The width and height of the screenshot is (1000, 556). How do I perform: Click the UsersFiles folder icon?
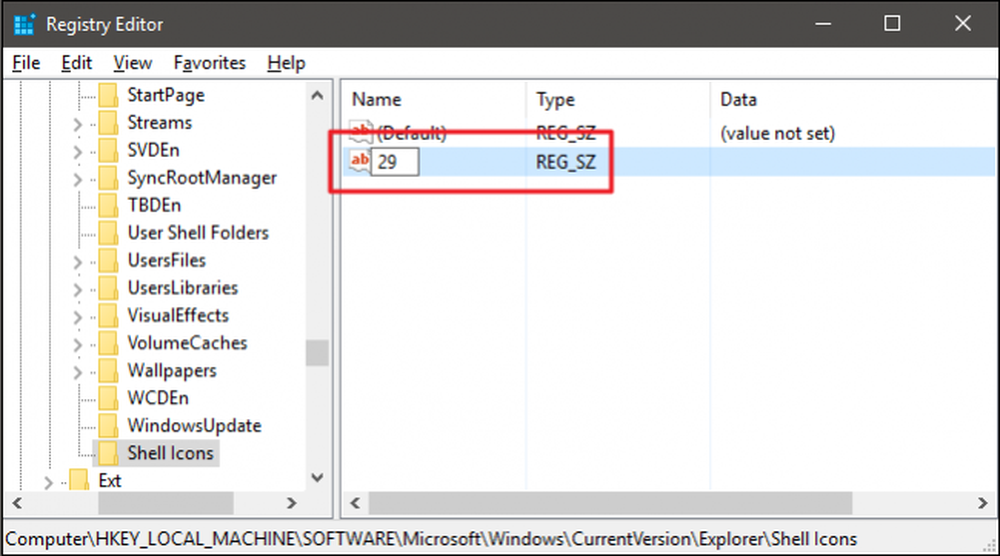[x=108, y=260]
